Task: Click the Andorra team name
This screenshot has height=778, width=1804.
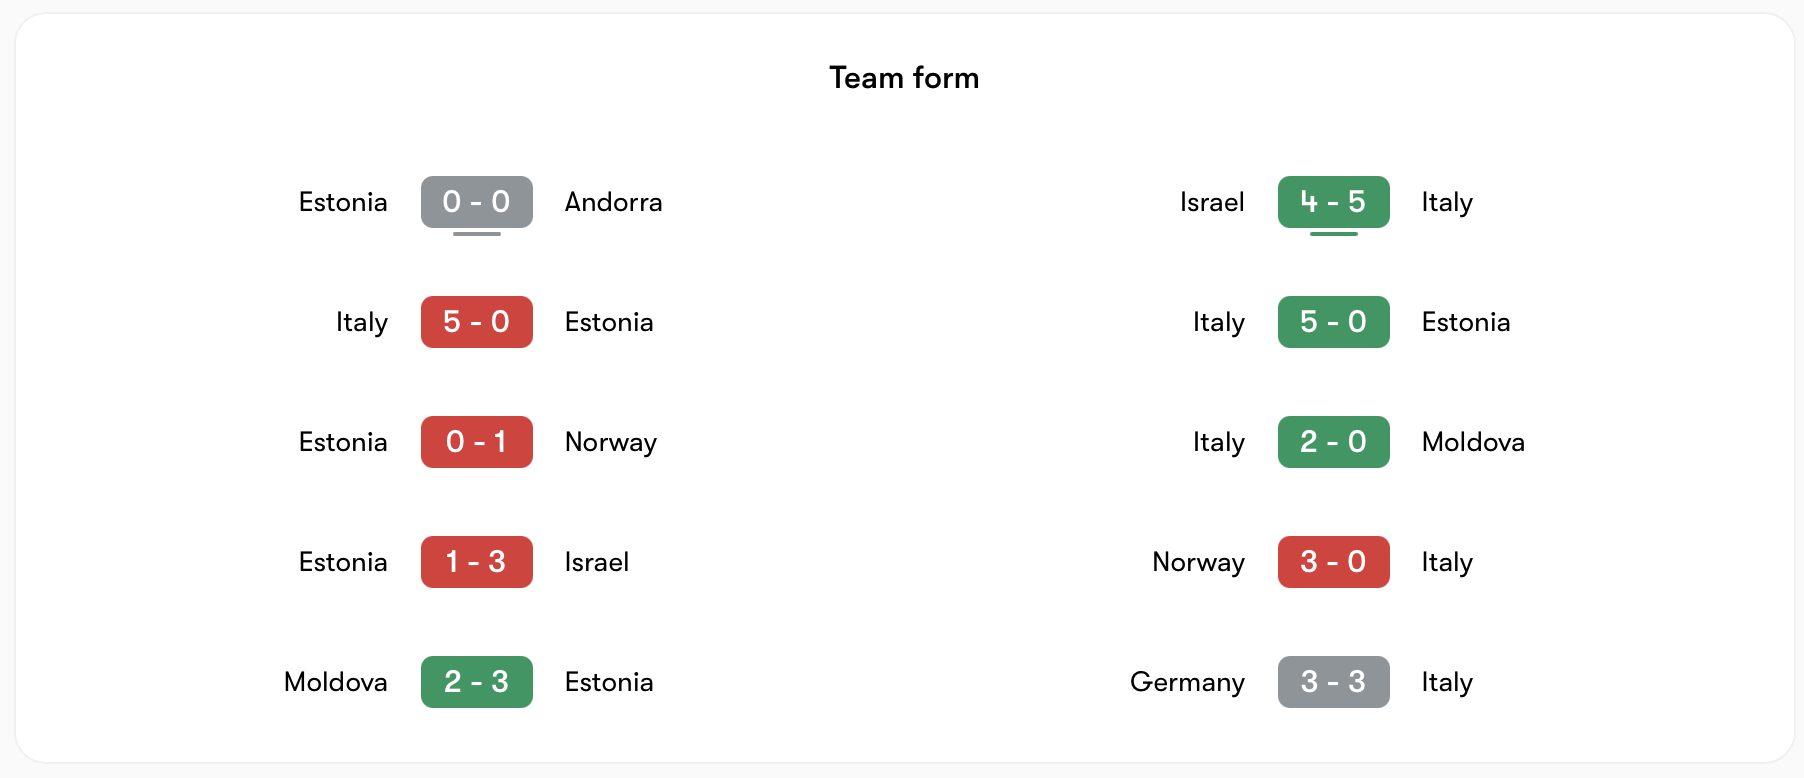Action: [x=613, y=202]
